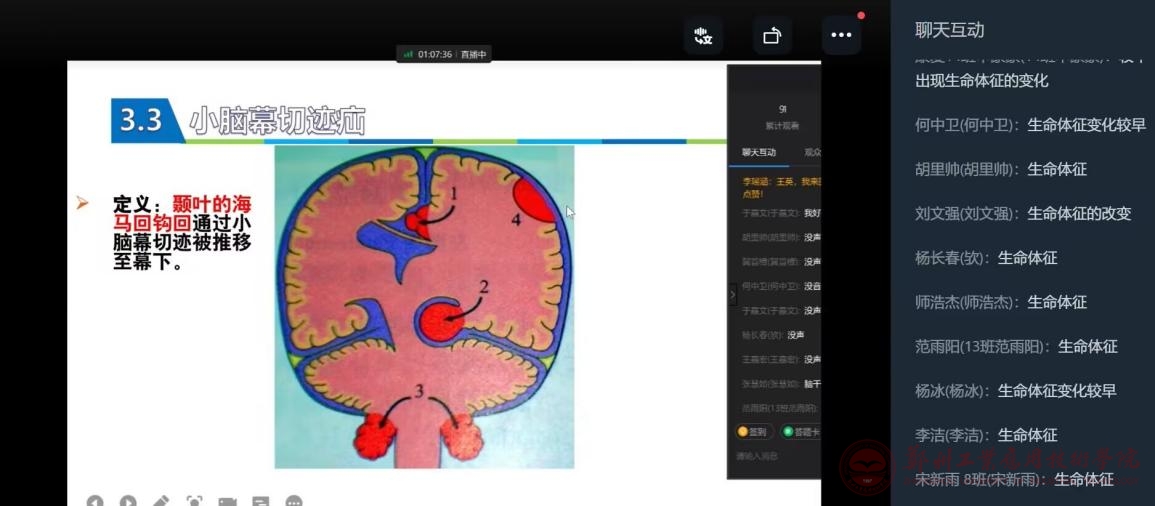Screen dimensions: 1155x506
Task: Switch to the 观众 tab
Action: (811, 153)
